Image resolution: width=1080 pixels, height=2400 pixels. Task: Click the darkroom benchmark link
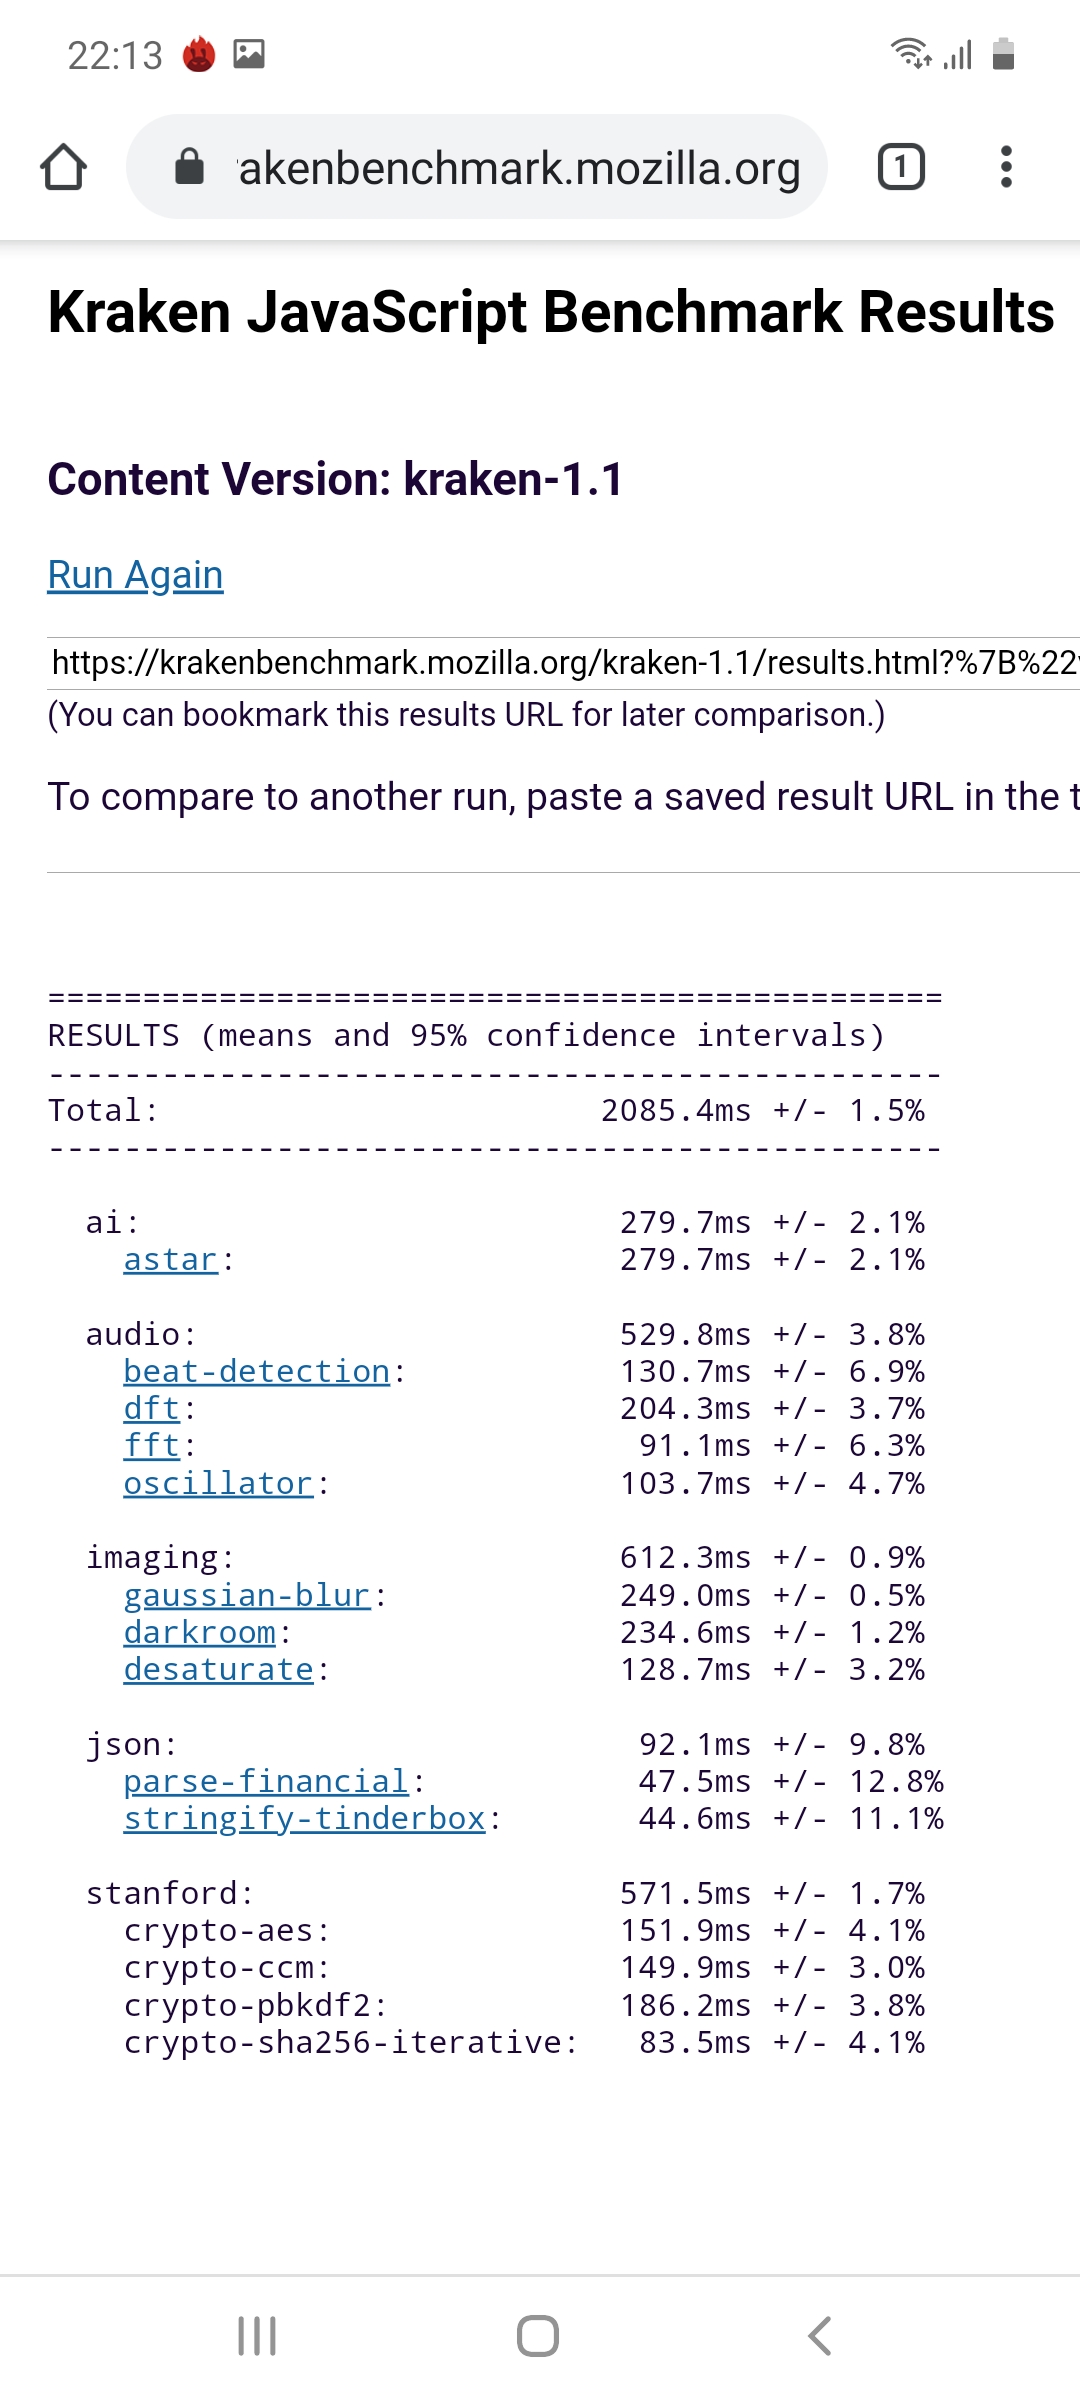199,1633
